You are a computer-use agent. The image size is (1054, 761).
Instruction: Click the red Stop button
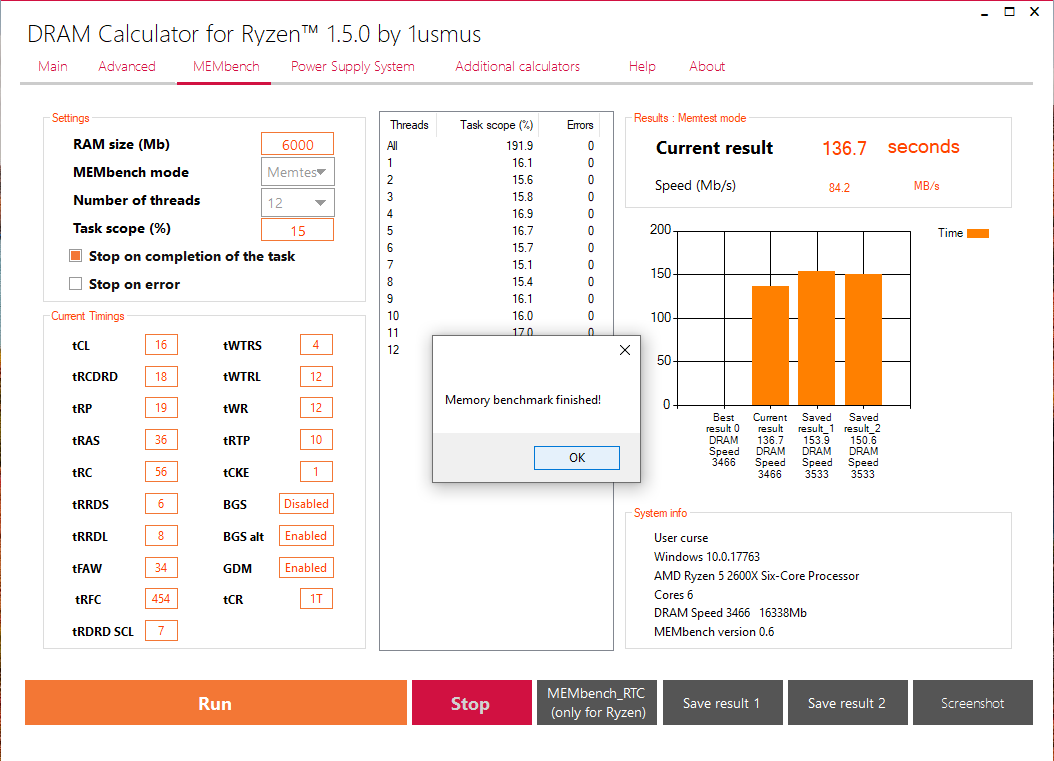[x=471, y=703]
